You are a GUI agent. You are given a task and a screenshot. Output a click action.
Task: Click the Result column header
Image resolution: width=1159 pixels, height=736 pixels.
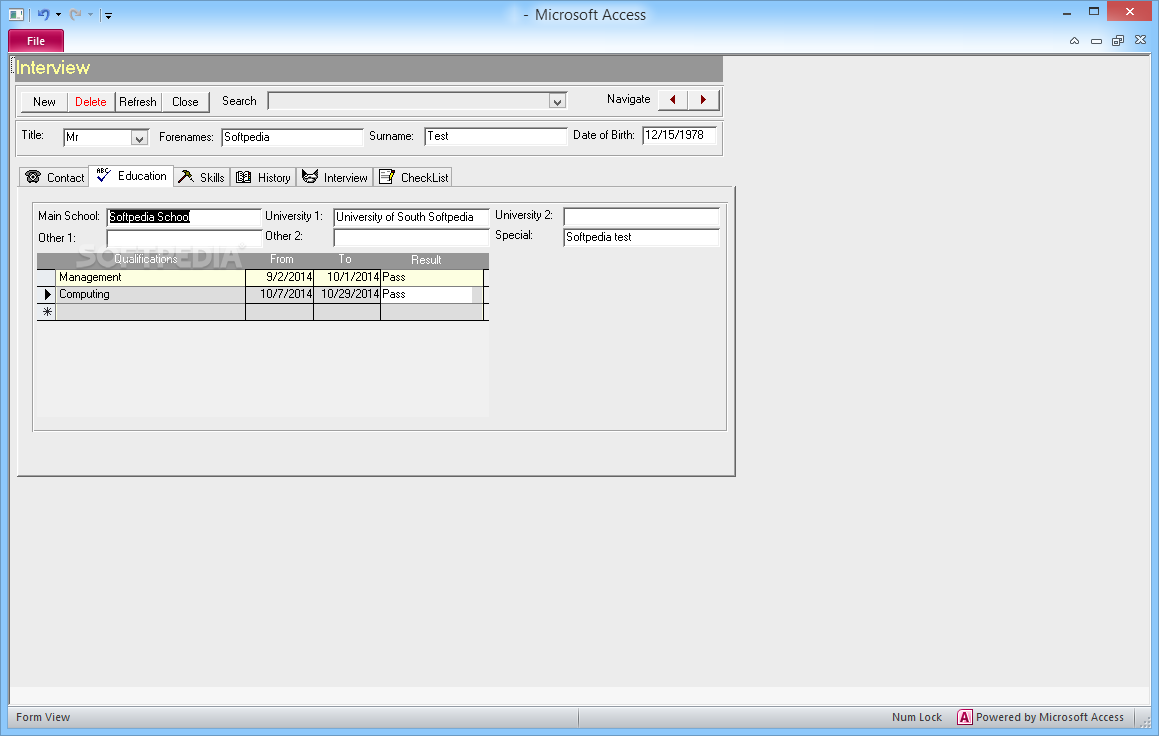click(426, 260)
